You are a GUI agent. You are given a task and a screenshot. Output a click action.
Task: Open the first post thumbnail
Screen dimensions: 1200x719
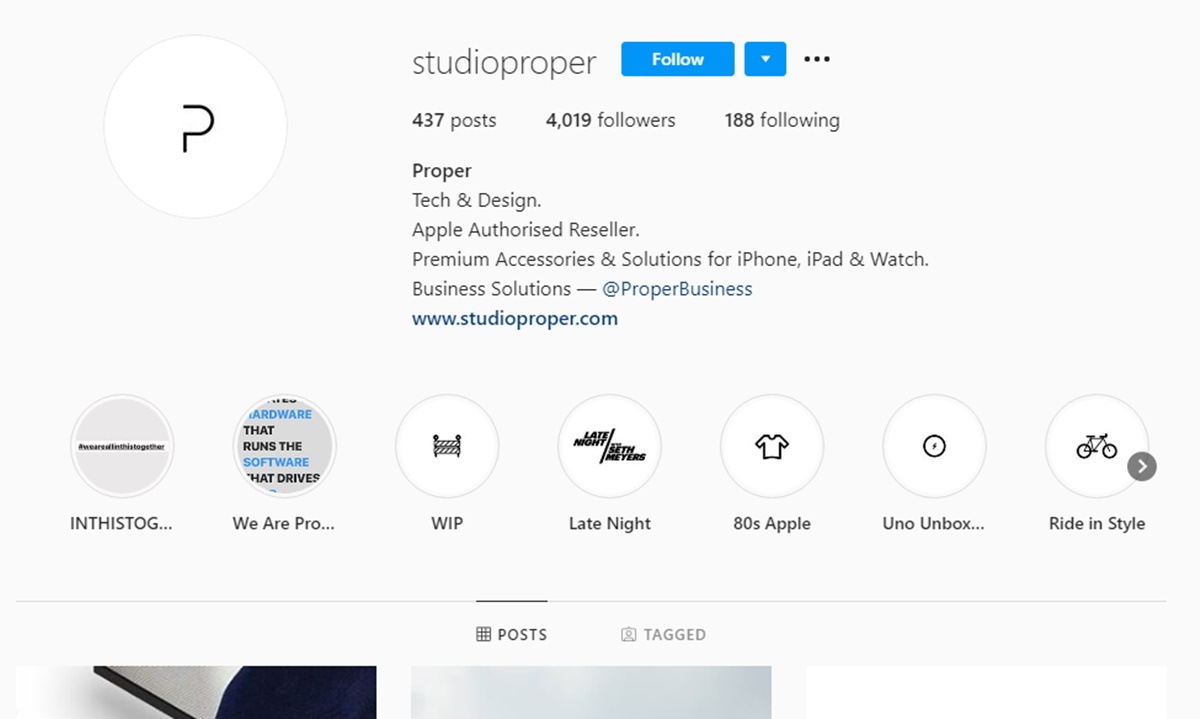click(x=196, y=692)
